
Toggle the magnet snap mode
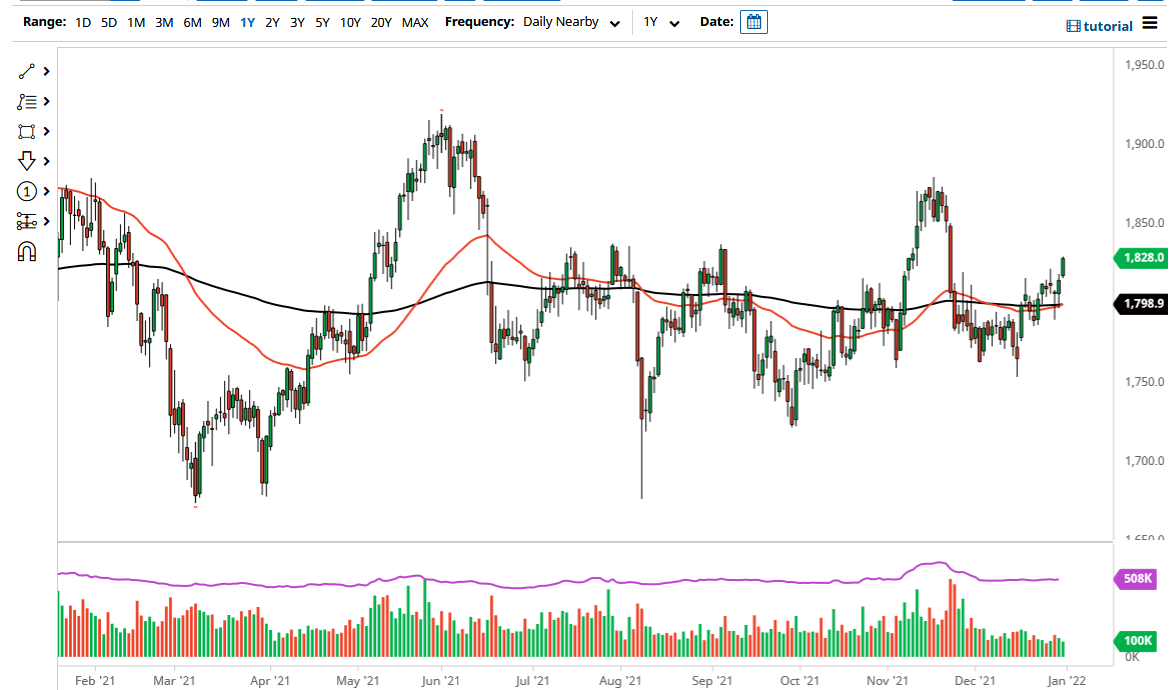pyautogui.click(x=27, y=251)
